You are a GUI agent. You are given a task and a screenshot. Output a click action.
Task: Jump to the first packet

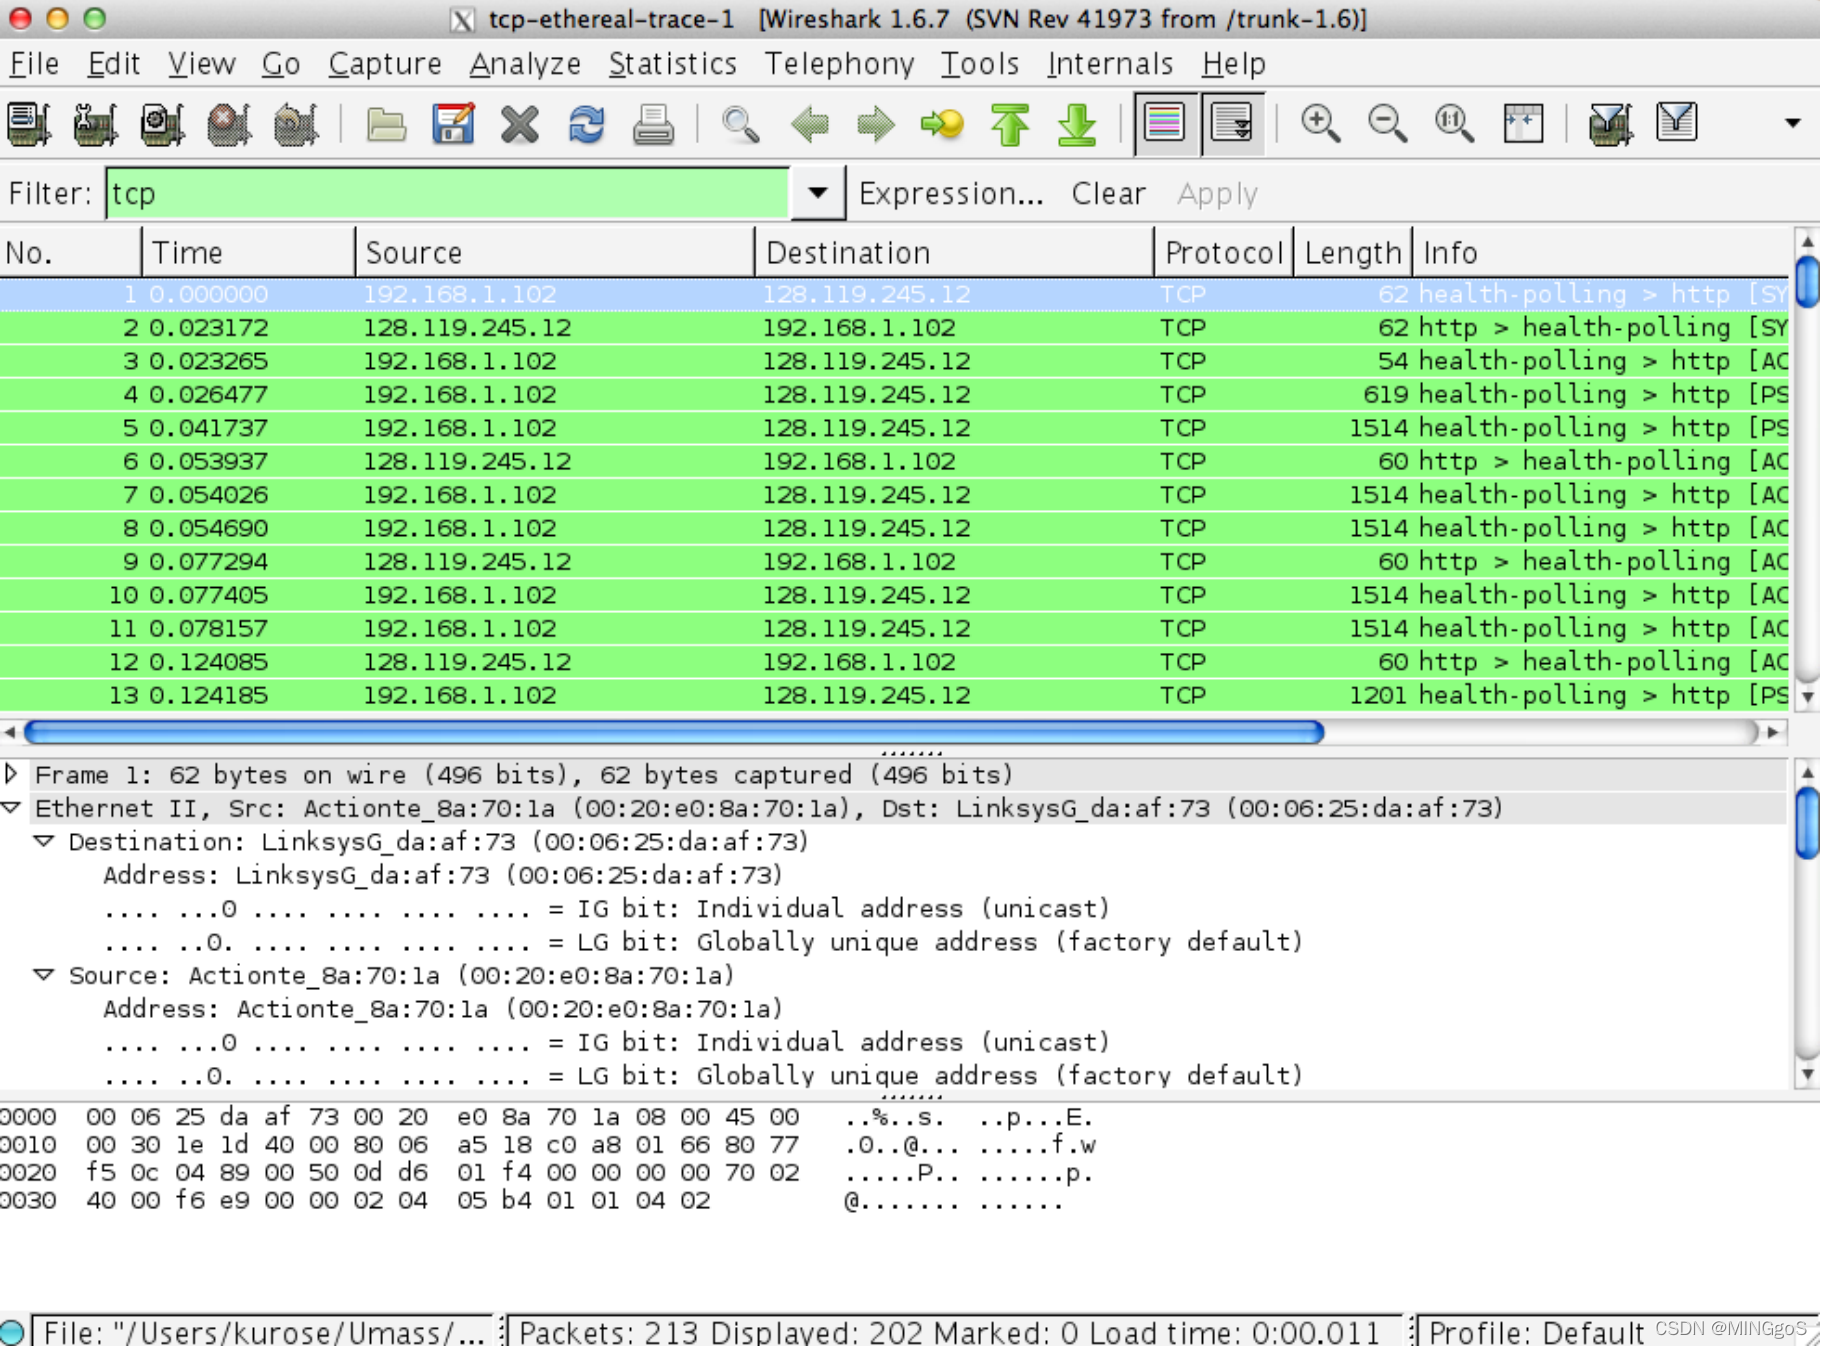(x=1010, y=124)
